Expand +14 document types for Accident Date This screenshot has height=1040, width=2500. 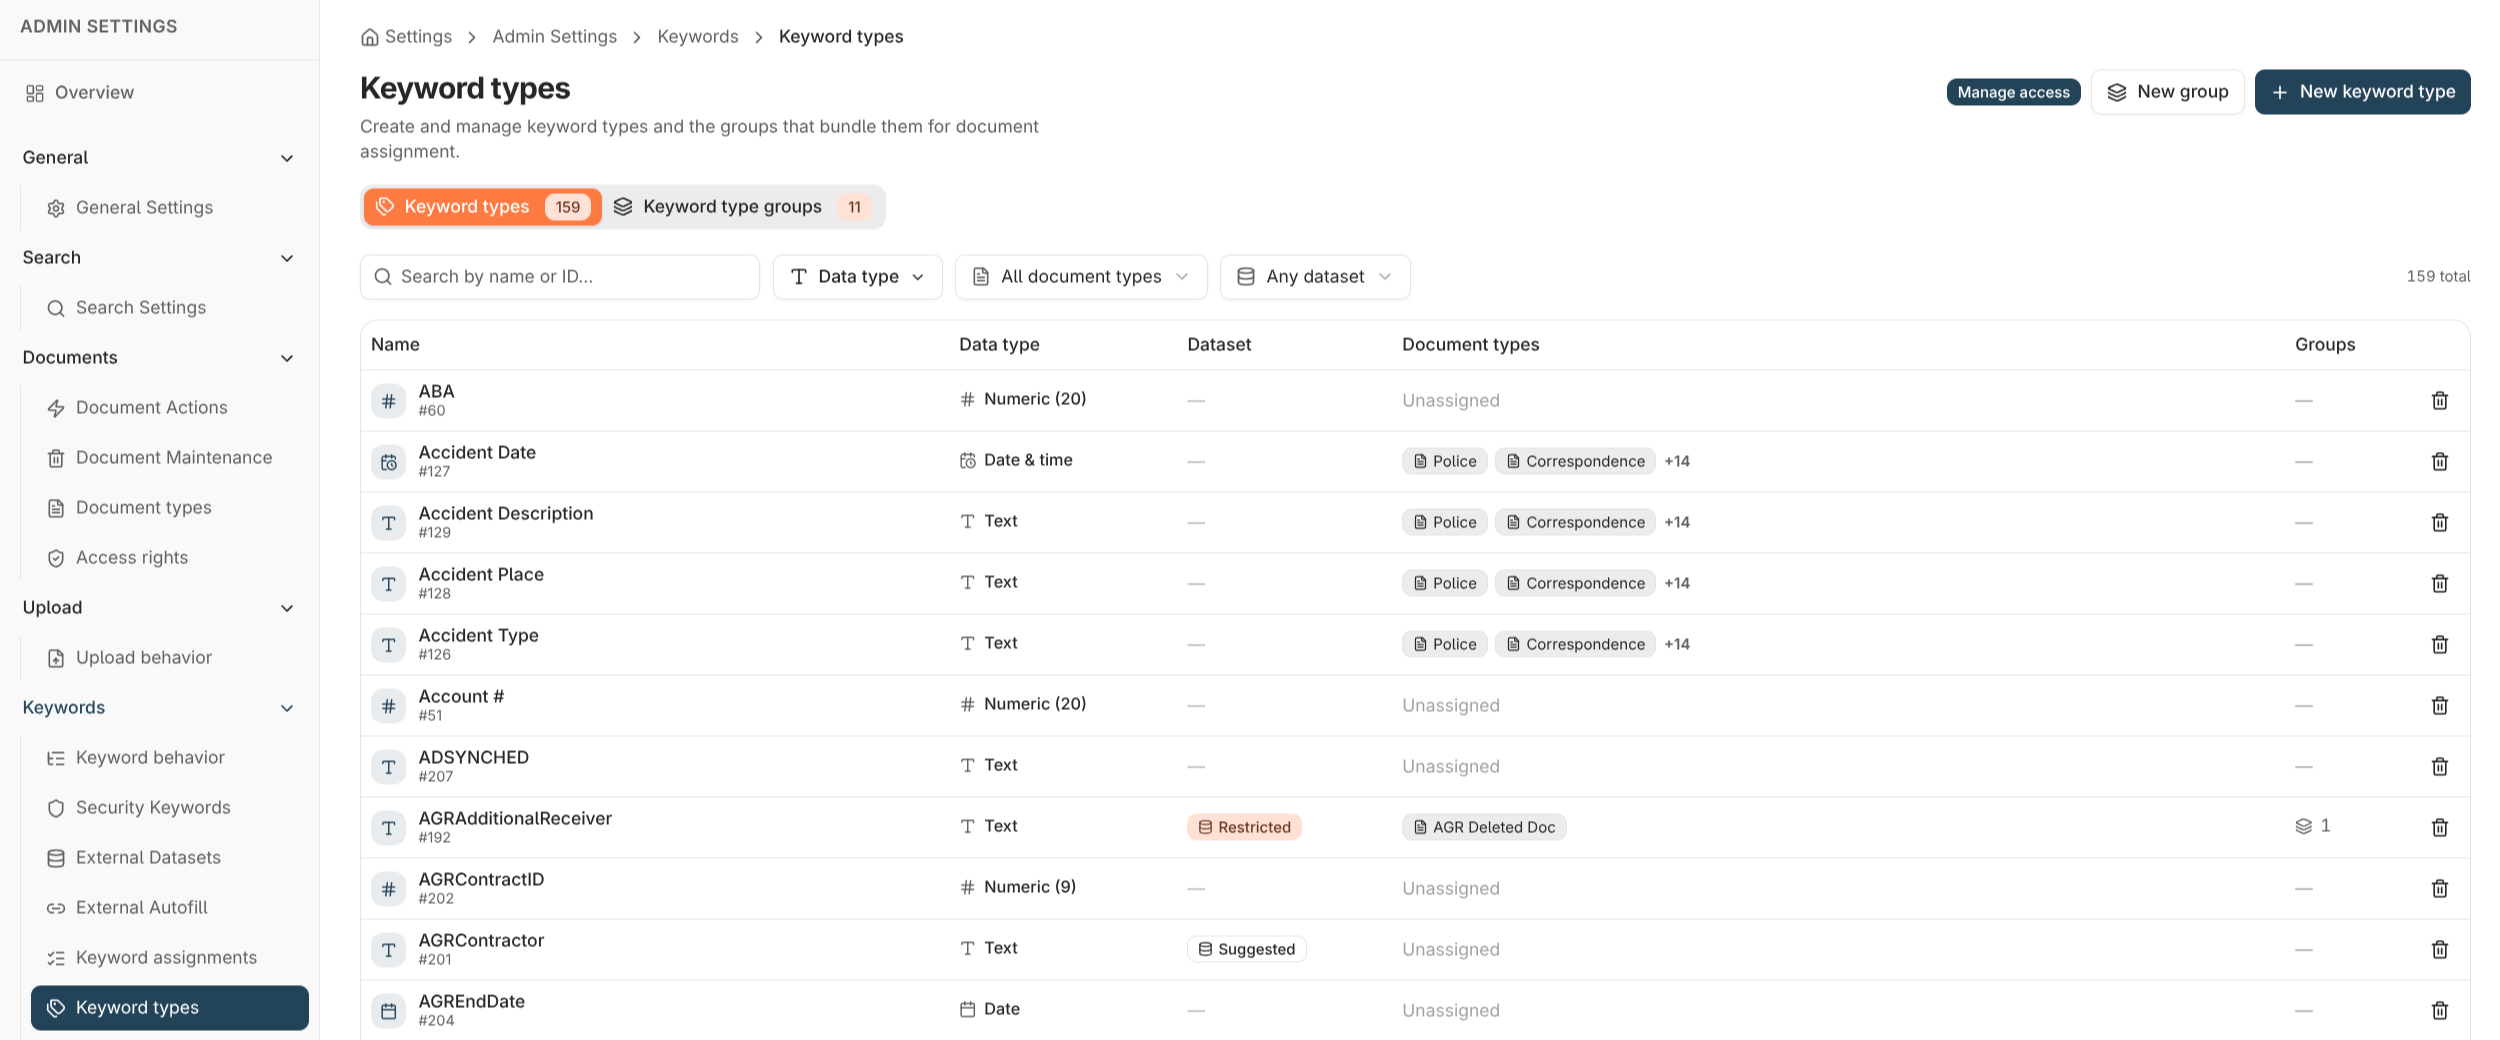pos(1677,461)
